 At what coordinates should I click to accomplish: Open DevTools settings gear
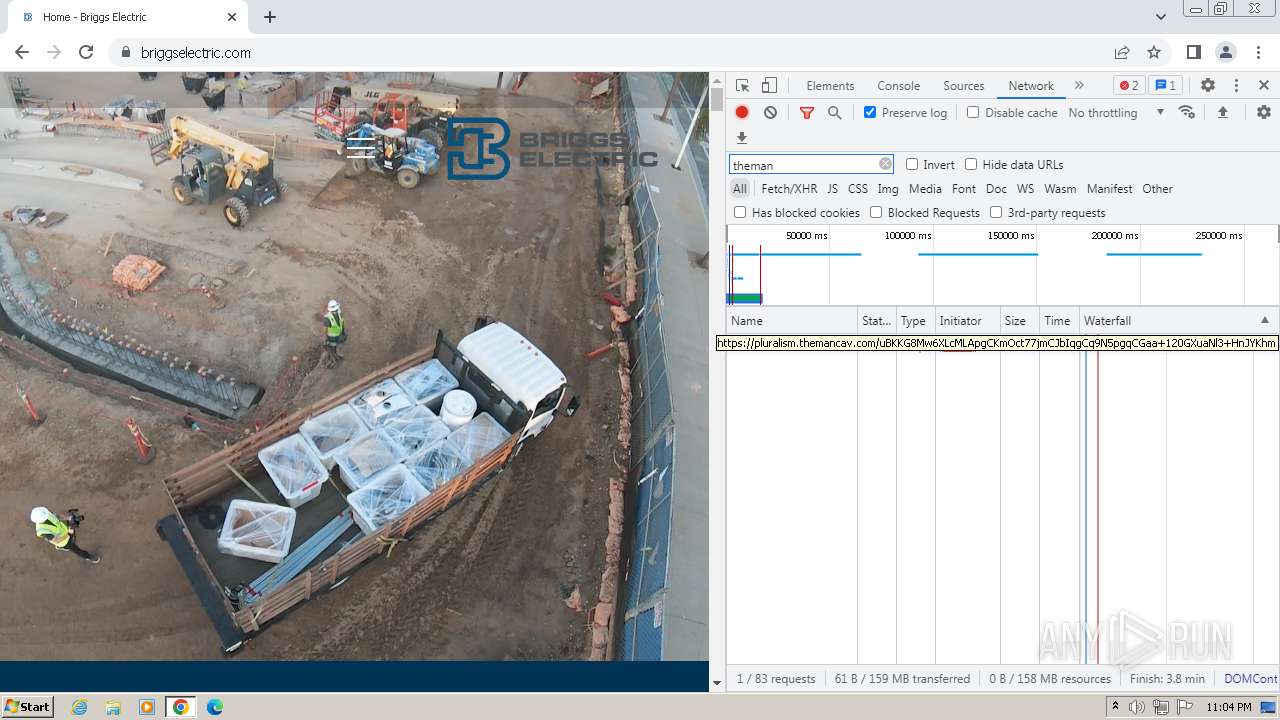[1208, 86]
